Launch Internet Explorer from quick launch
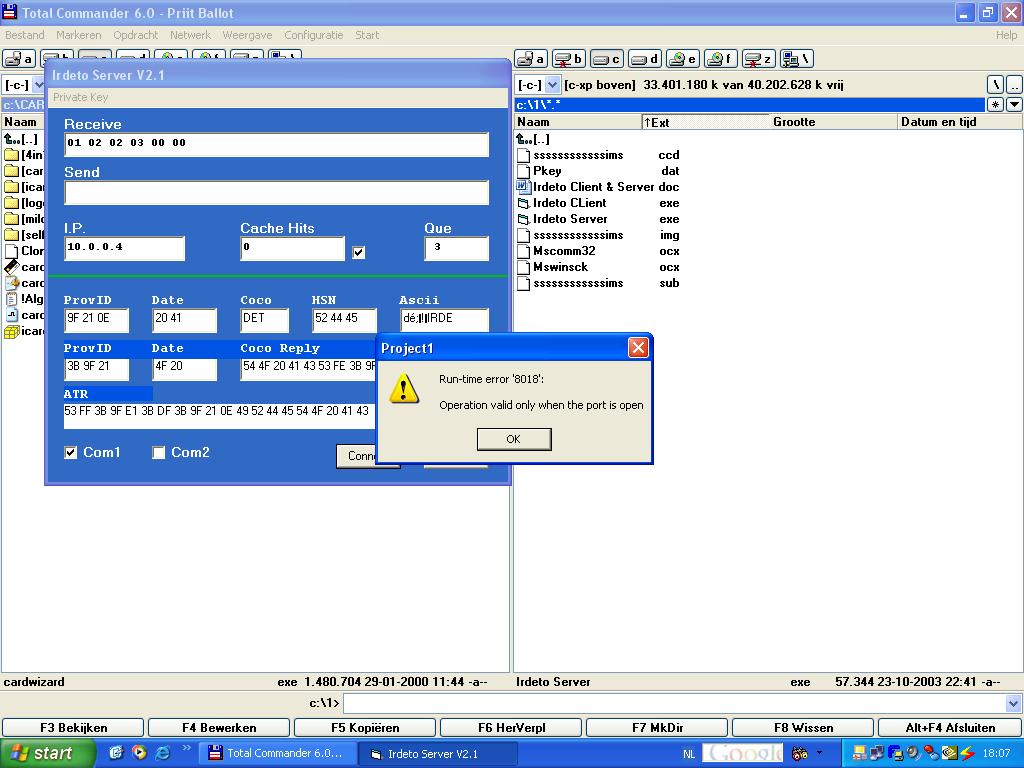Screen dimensions: 1024x768 (162, 752)
